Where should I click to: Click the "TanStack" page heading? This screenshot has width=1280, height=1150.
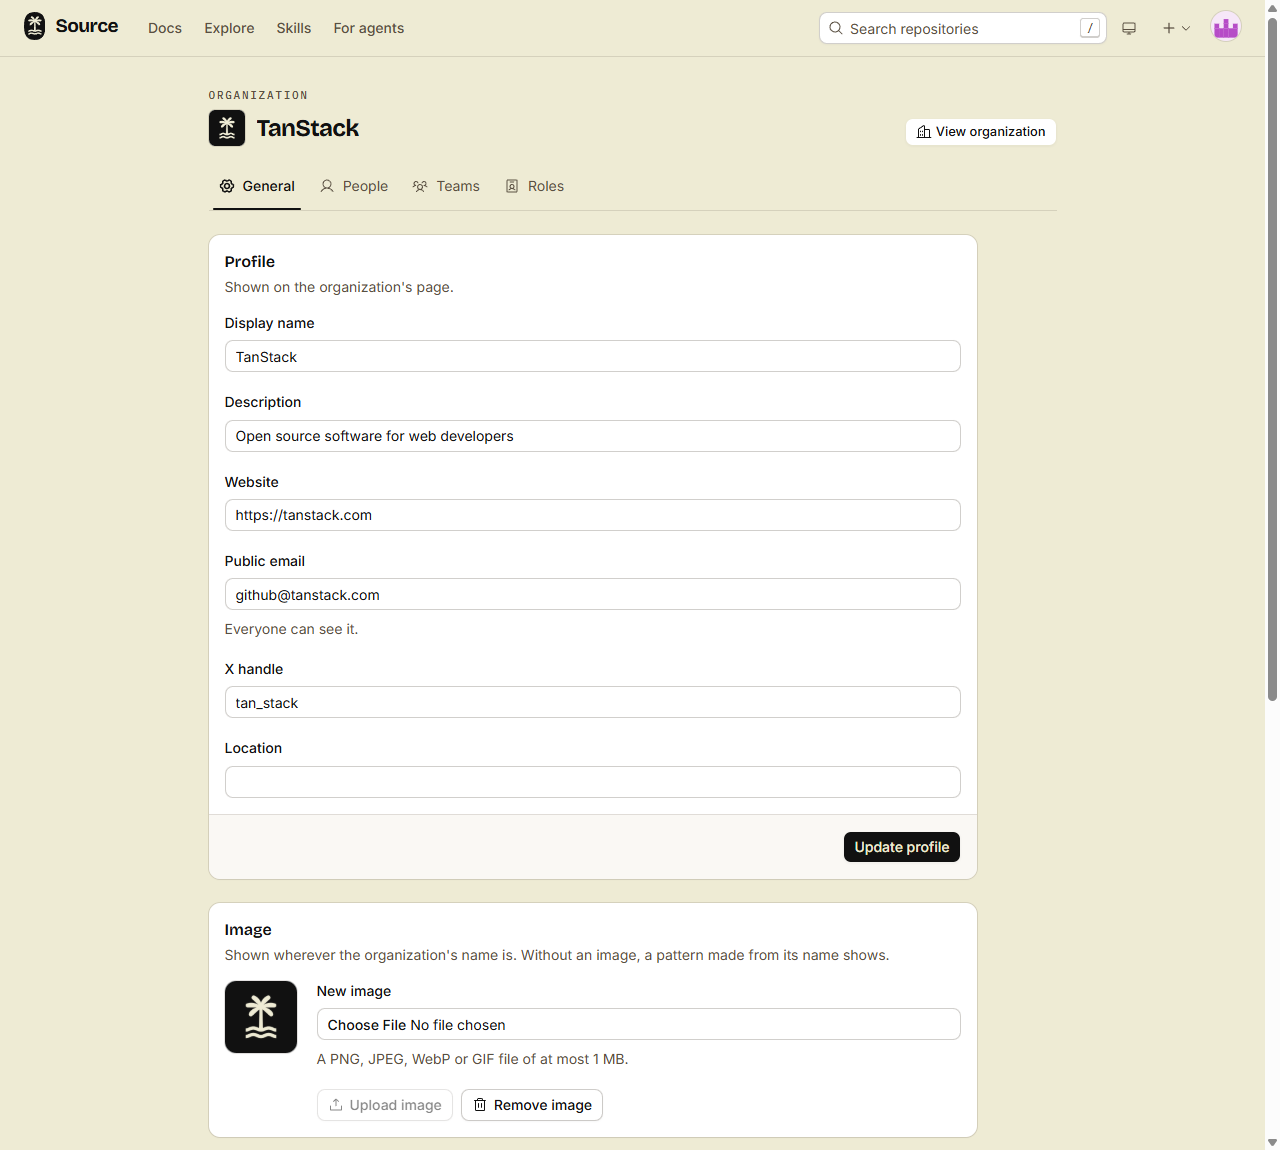pyautogui.click(x=308, y=128)
